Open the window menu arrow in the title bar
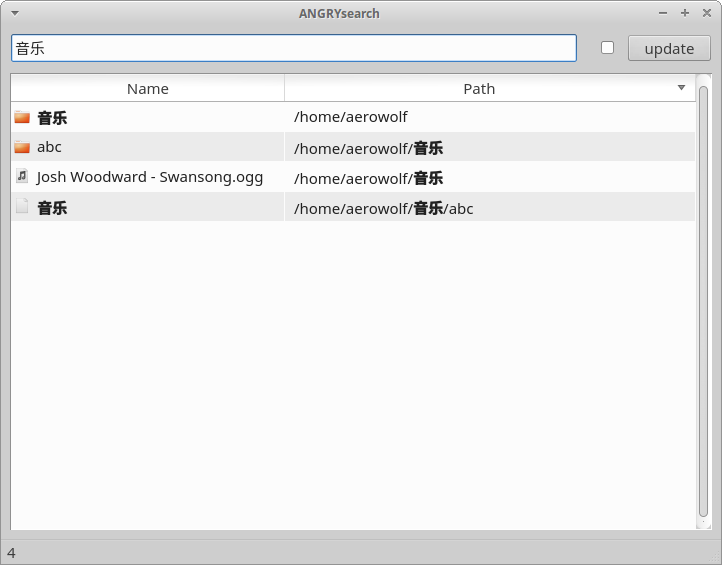Viewport: 722px width, 565px height. [x=15, y=13]
